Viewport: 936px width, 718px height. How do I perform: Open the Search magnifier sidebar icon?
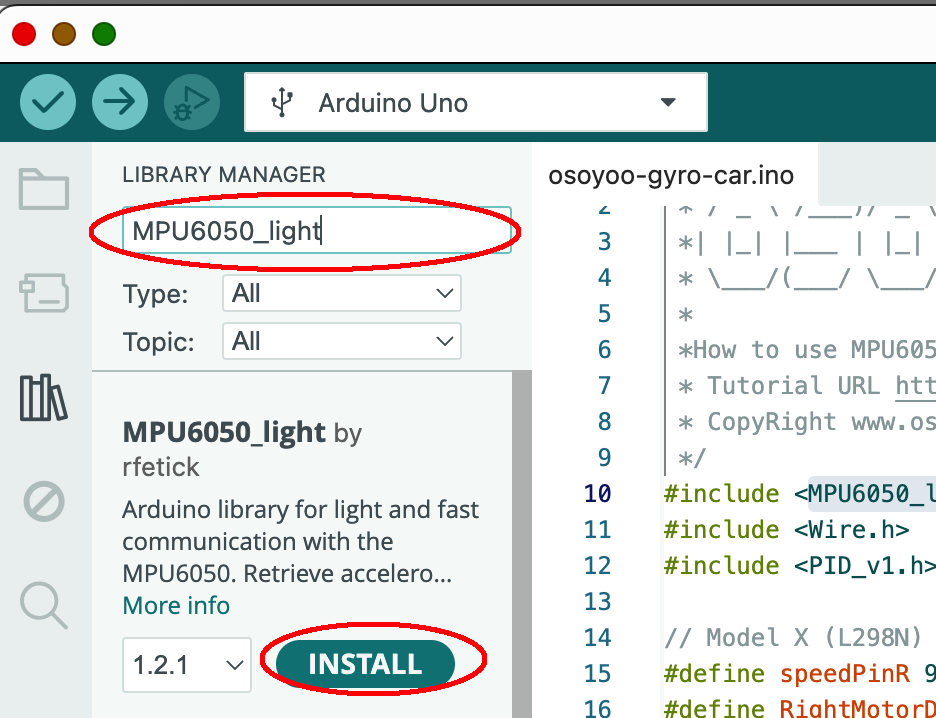44,604
